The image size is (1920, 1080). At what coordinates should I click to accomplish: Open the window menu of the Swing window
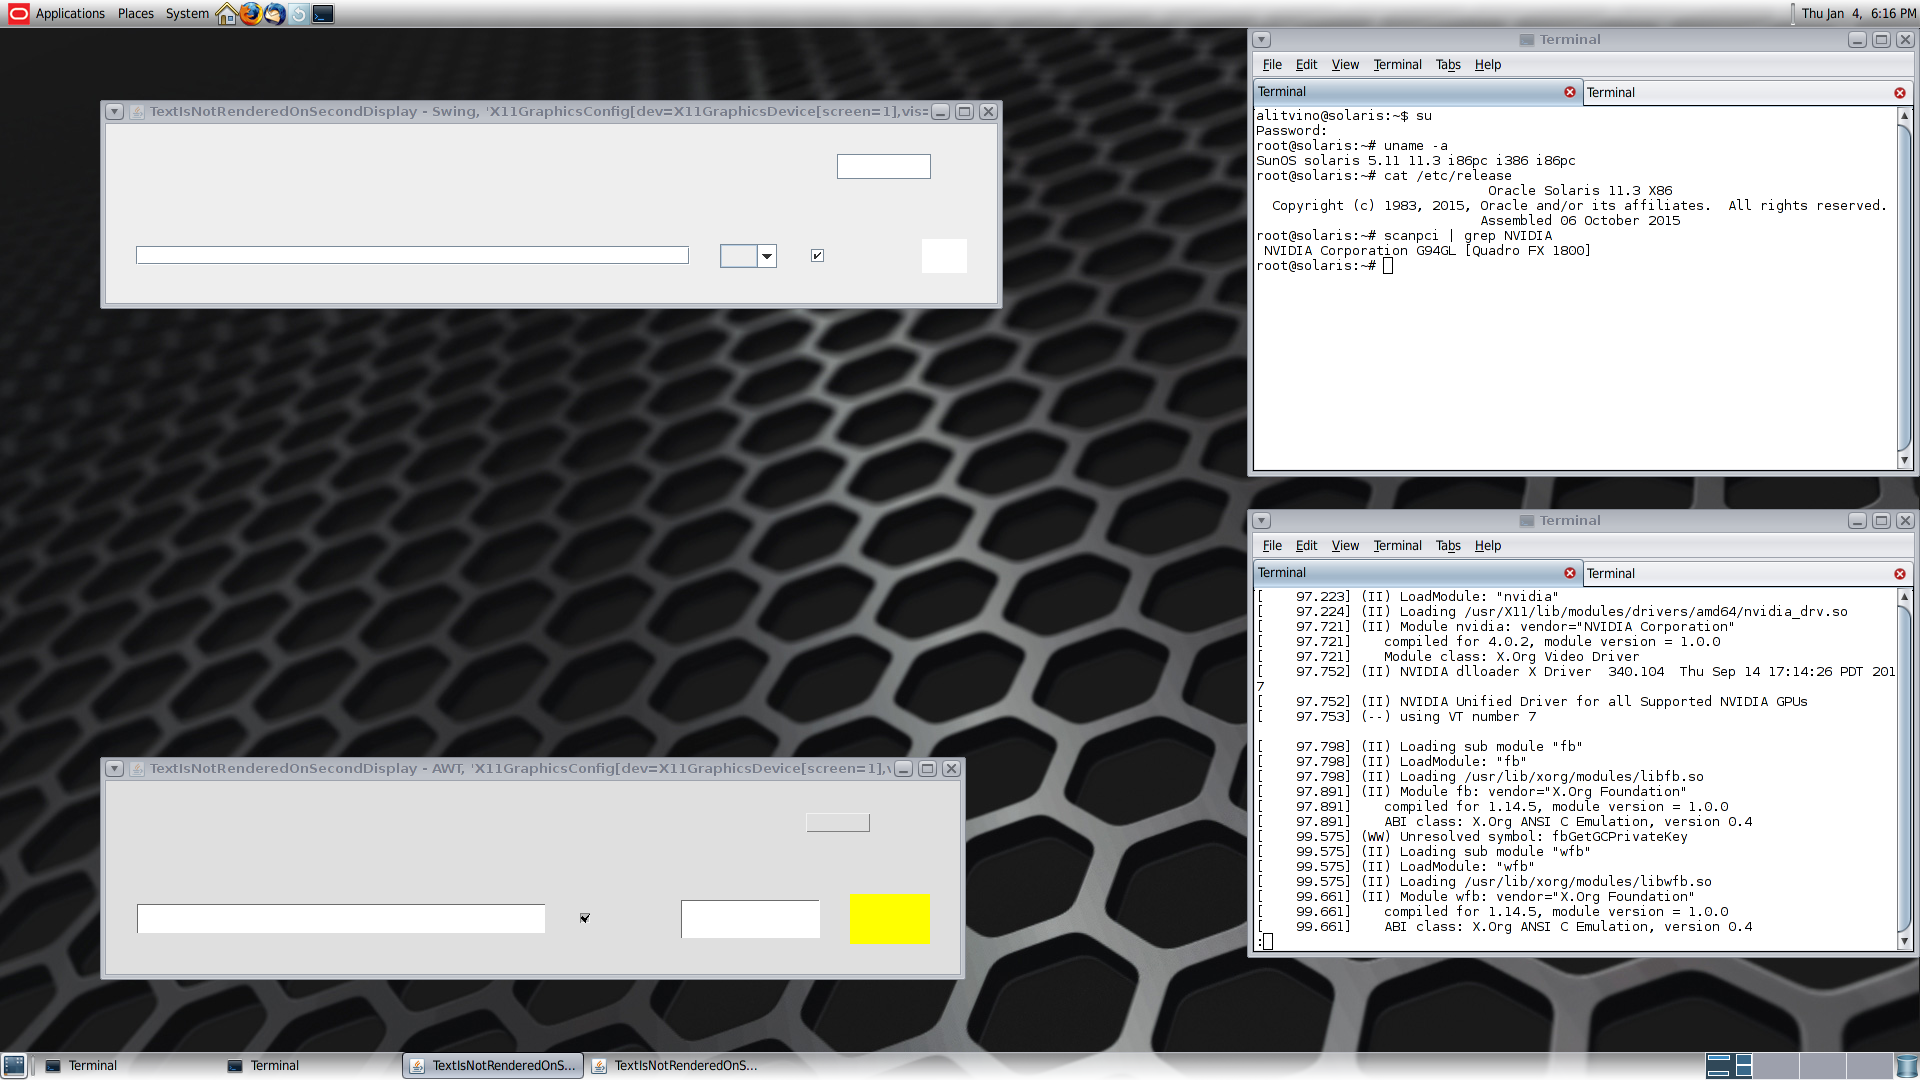(114, 112)
